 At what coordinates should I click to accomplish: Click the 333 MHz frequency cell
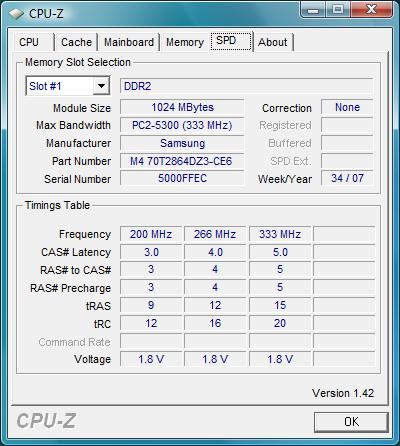(x=280, y=234)
